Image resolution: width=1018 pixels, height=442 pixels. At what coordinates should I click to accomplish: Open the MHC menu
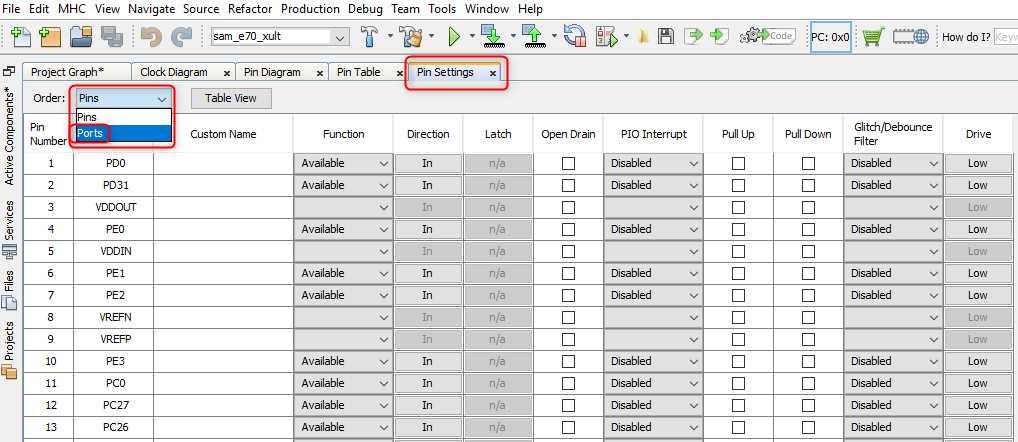(x=71, y=8)
